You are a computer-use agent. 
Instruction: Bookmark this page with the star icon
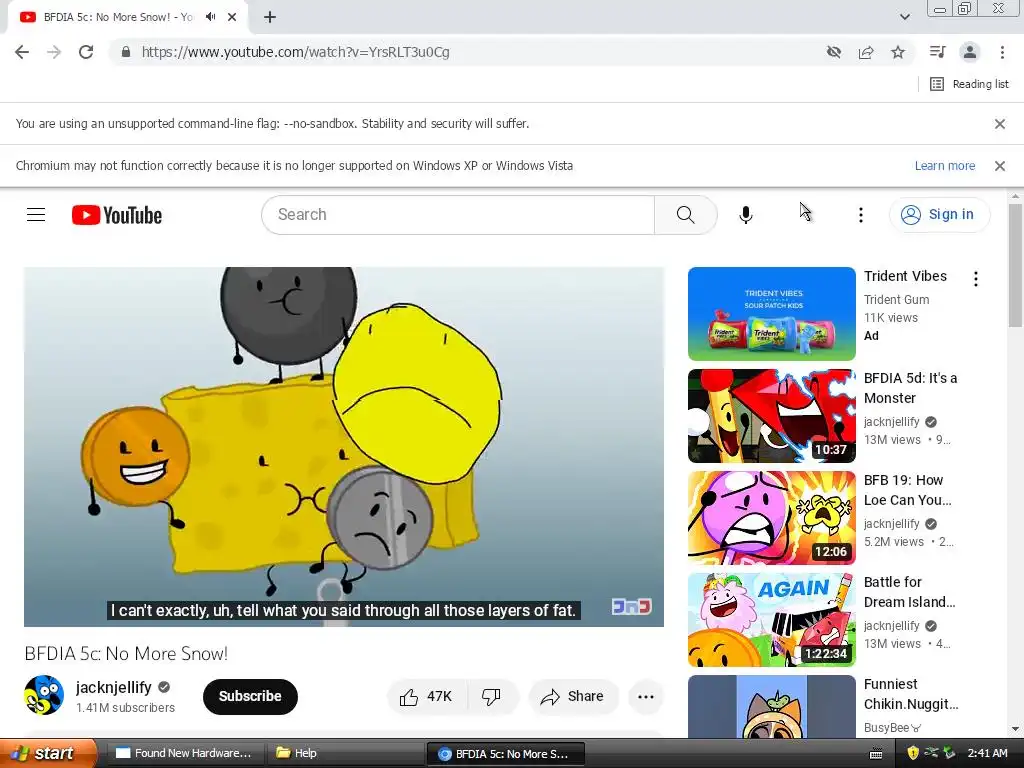click(898, 52)
